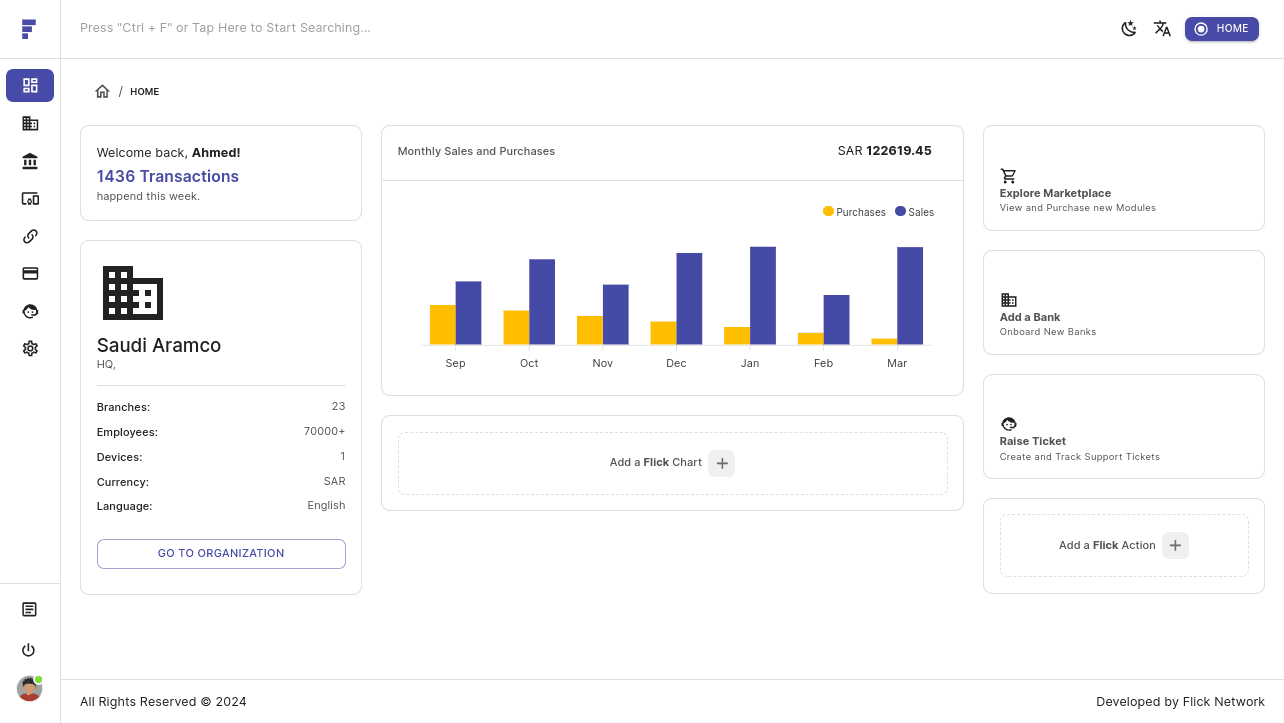This screenshot has width=1284, height=723.
Task: Open the Add a Bank card
Action: click(x=1124, y=302)
